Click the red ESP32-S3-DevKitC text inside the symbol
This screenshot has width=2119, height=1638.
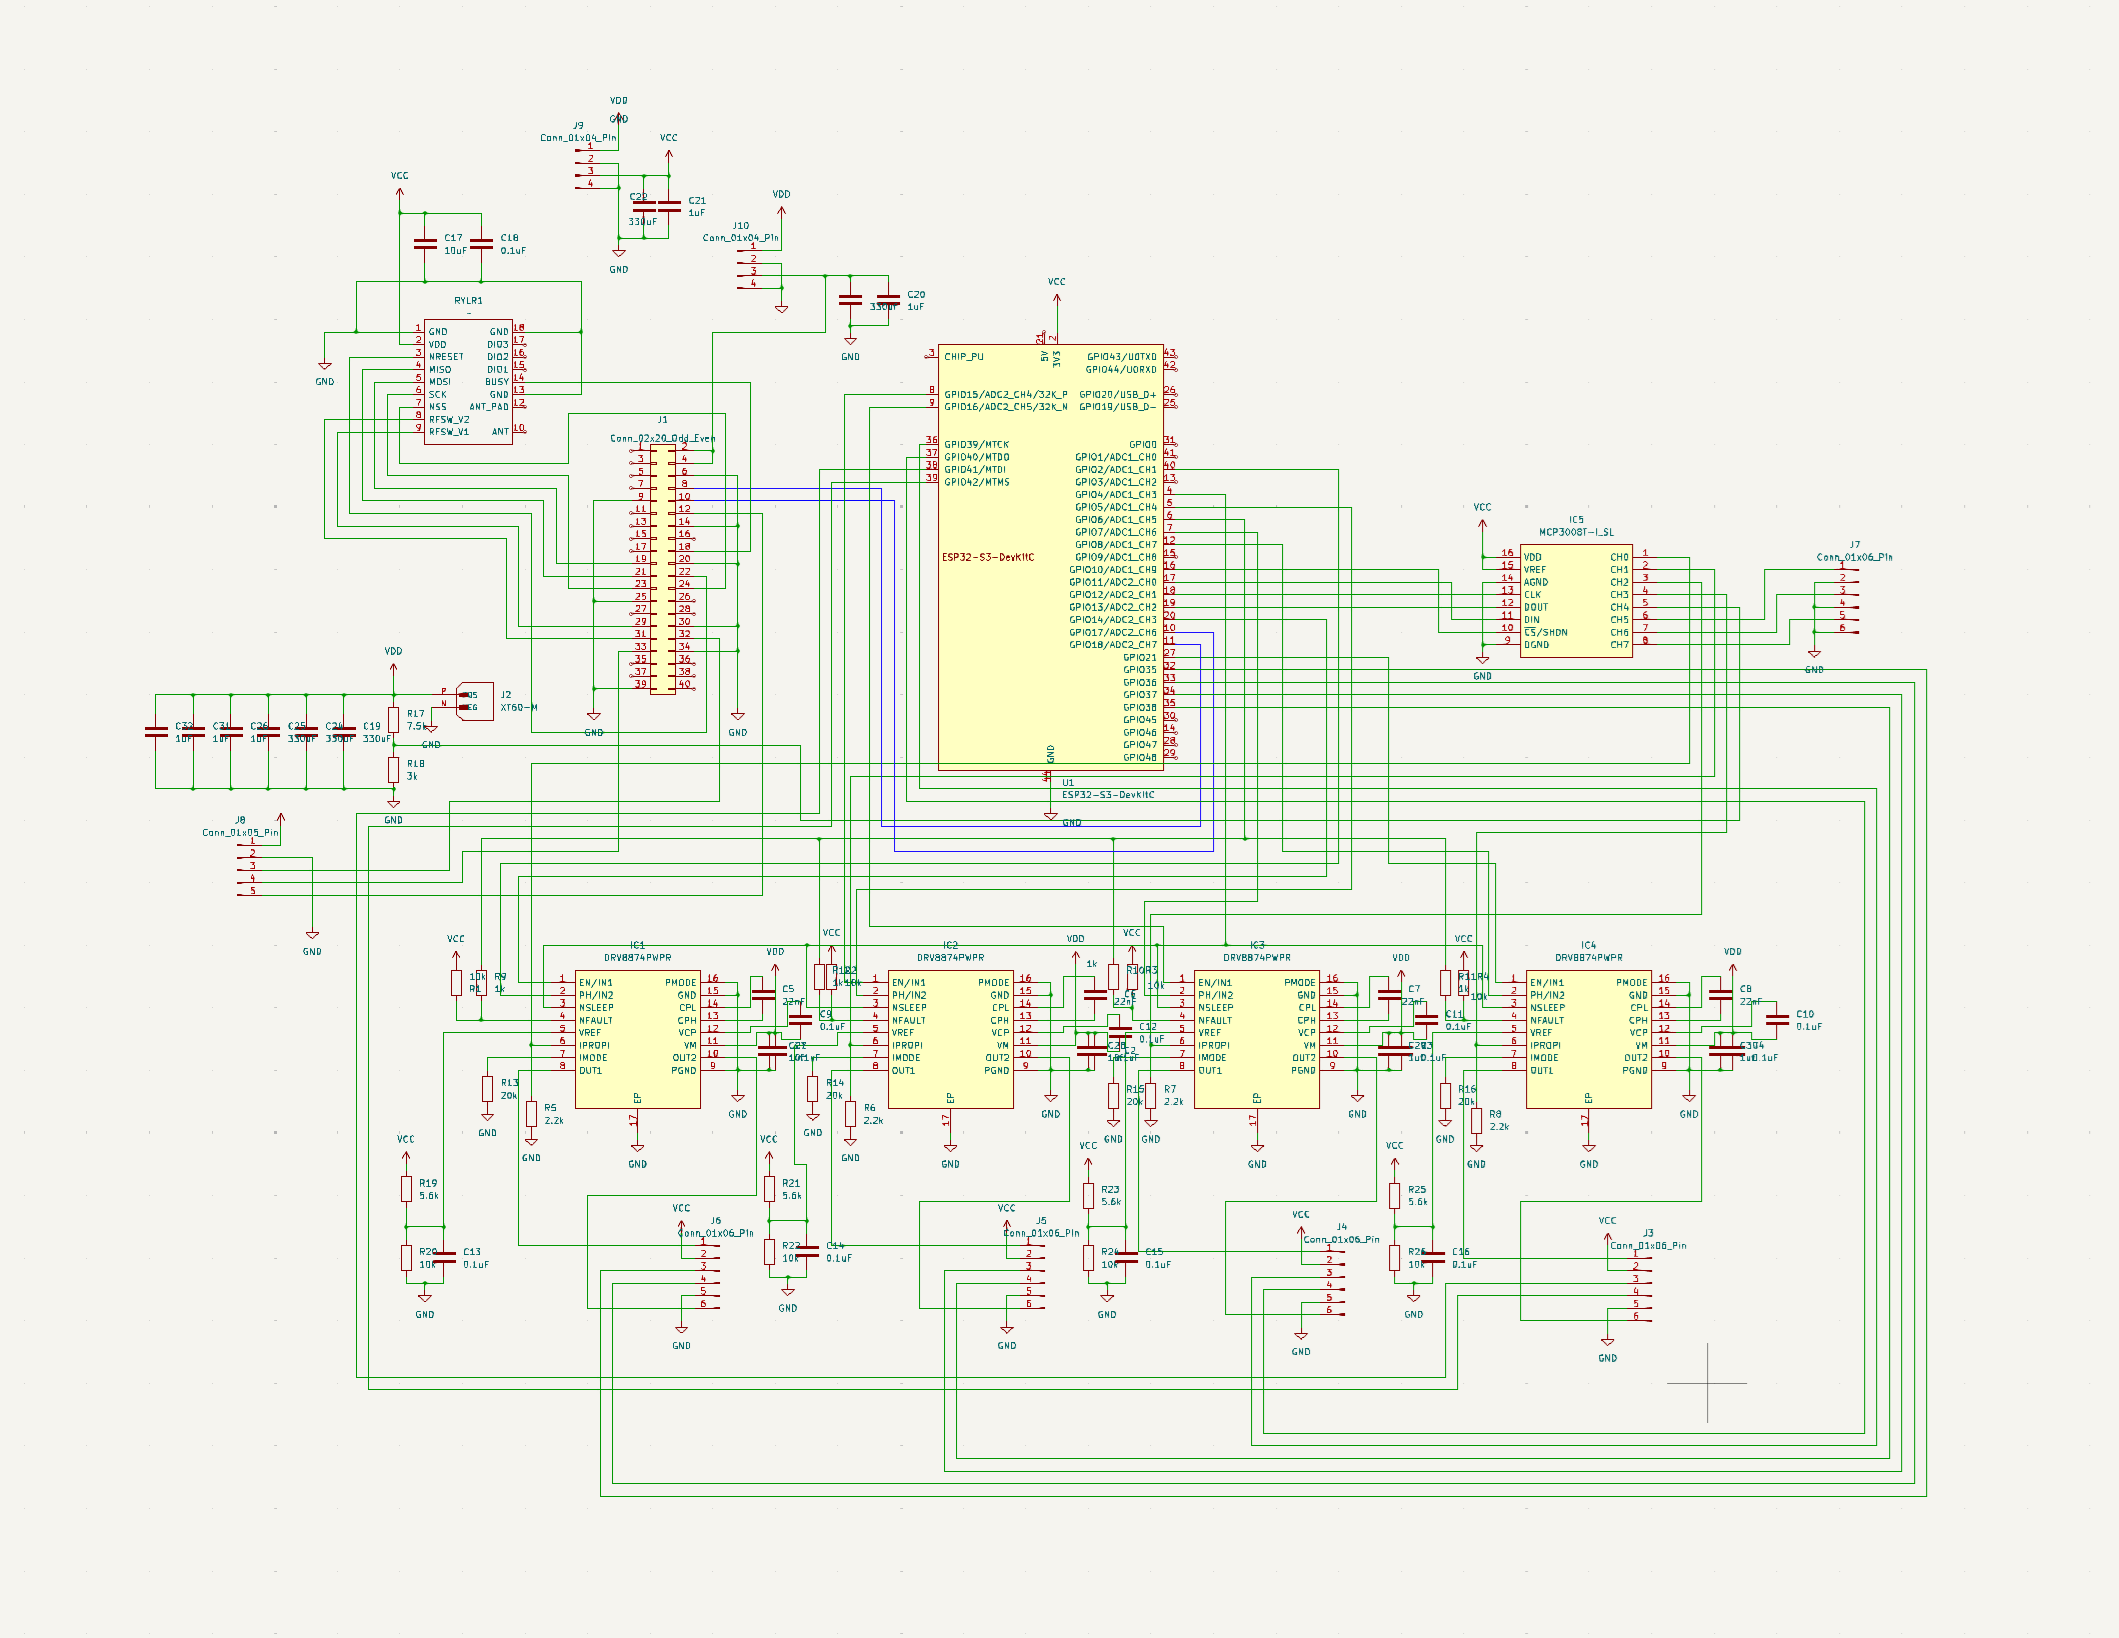pyautogui.click(x=988, y=557)
